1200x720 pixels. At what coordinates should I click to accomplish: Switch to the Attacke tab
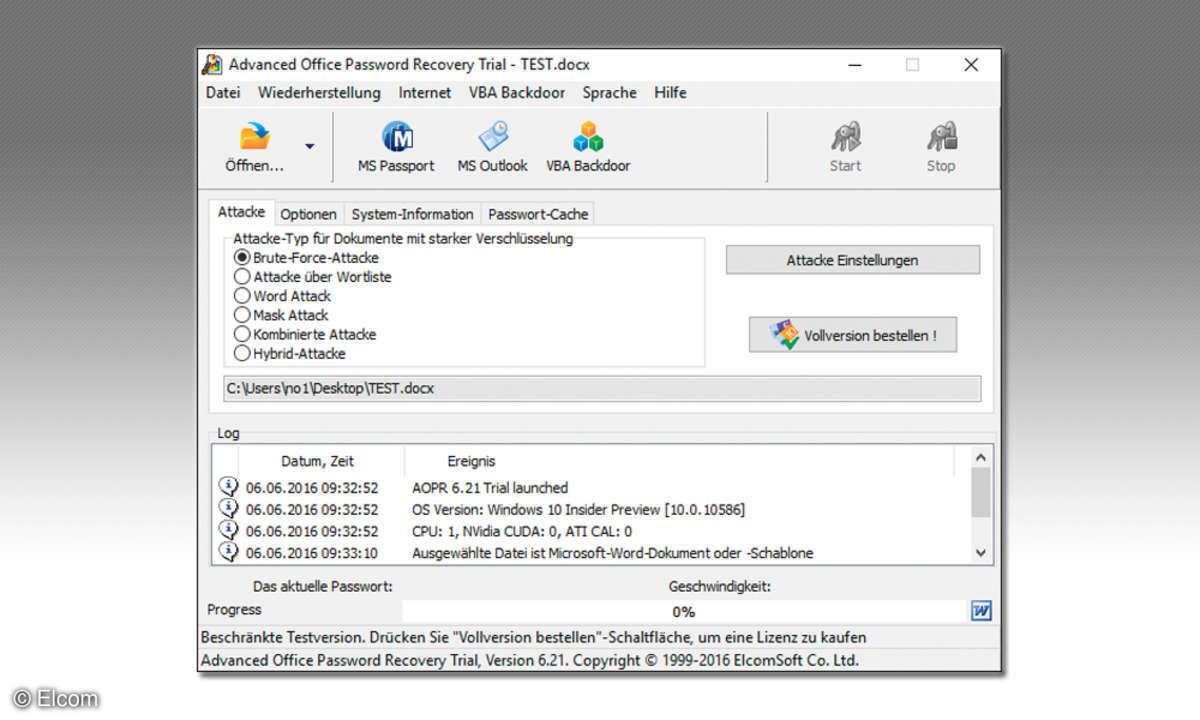(241, 212)
